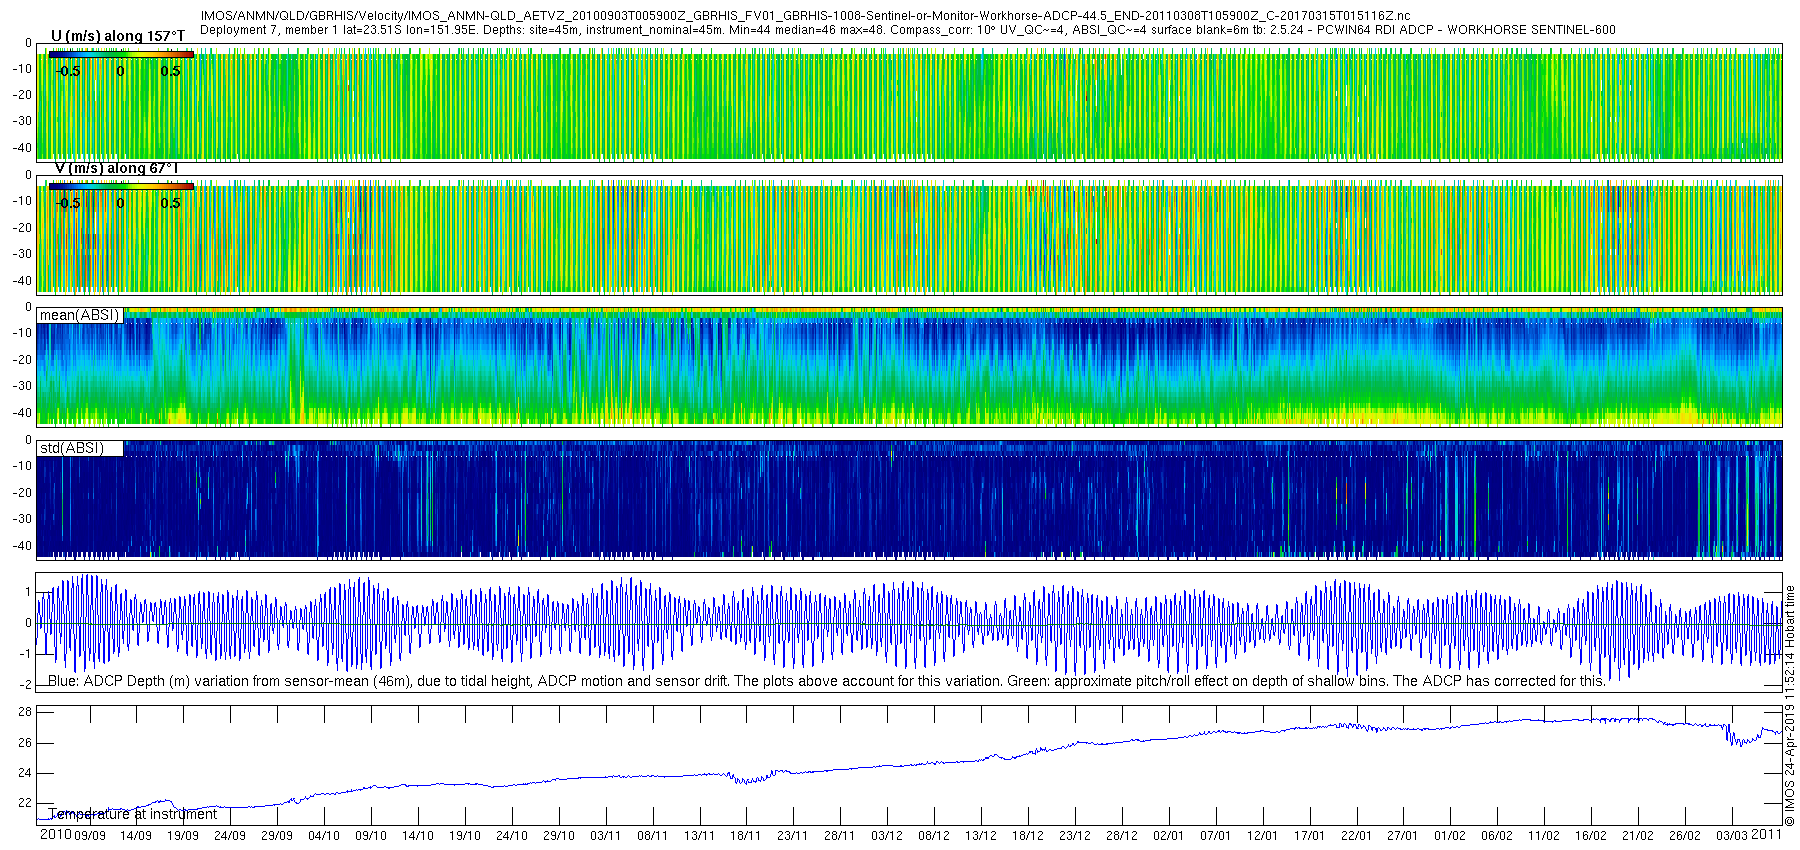Click the '2010' year label on time axis
The height and width of the screenshot is (850, 1800).
click(55, 834)
